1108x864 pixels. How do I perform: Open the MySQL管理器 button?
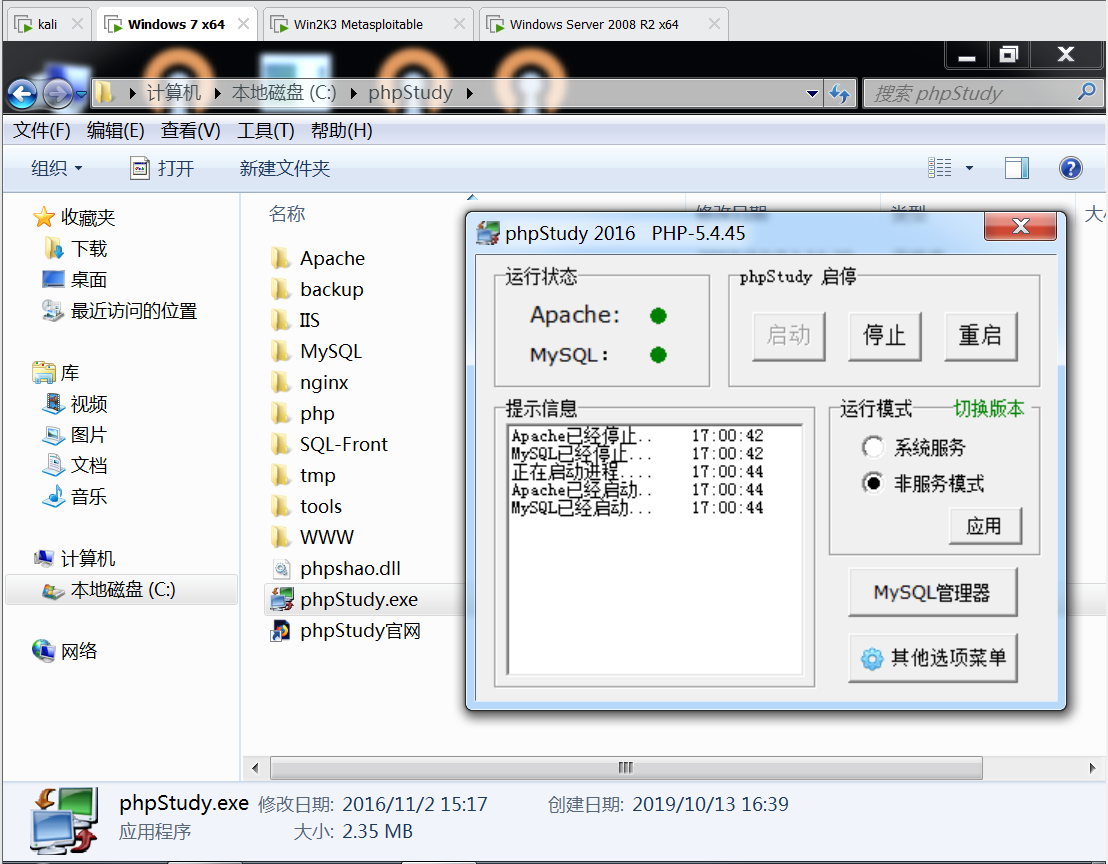coord(932,592)
